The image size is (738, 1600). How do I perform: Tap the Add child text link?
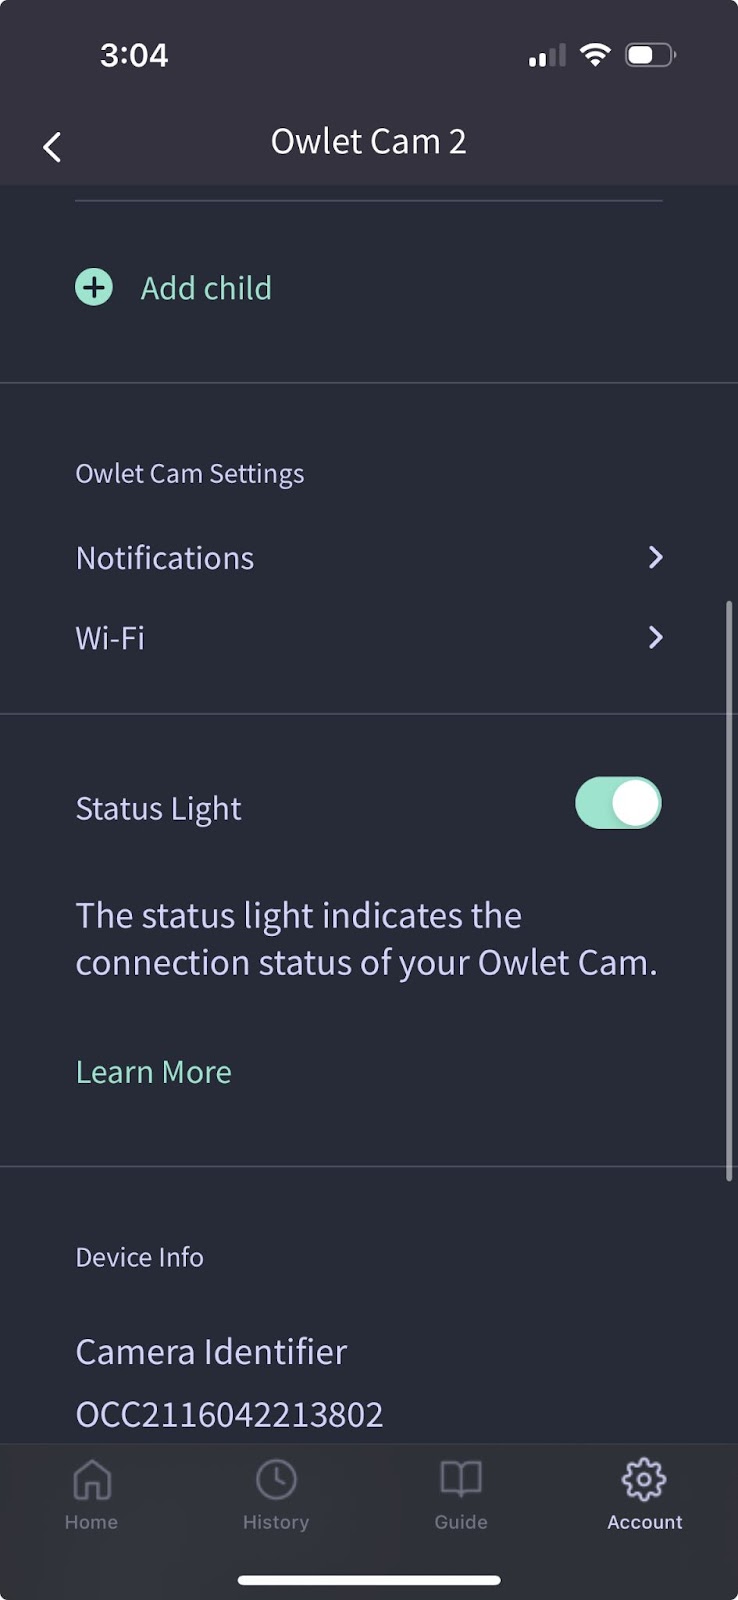tap(206, 288)
